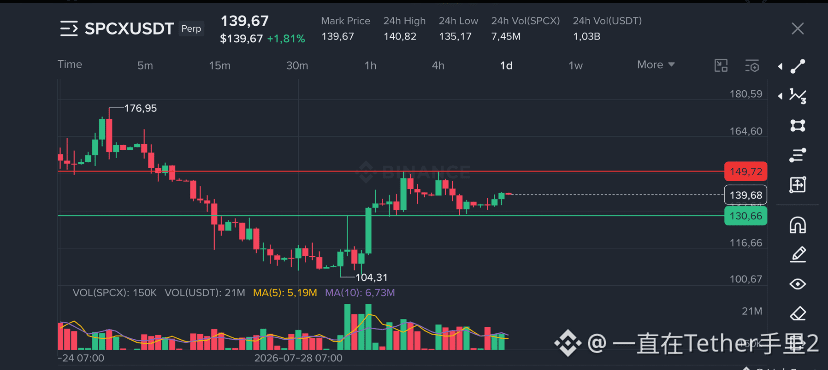Click the current price 139,68 label
The width and height of the screenshot is (828, 370).
coord(746,195)
